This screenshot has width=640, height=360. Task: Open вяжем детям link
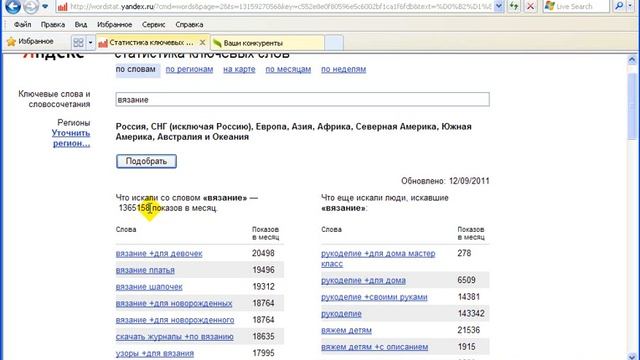[346, 330]
